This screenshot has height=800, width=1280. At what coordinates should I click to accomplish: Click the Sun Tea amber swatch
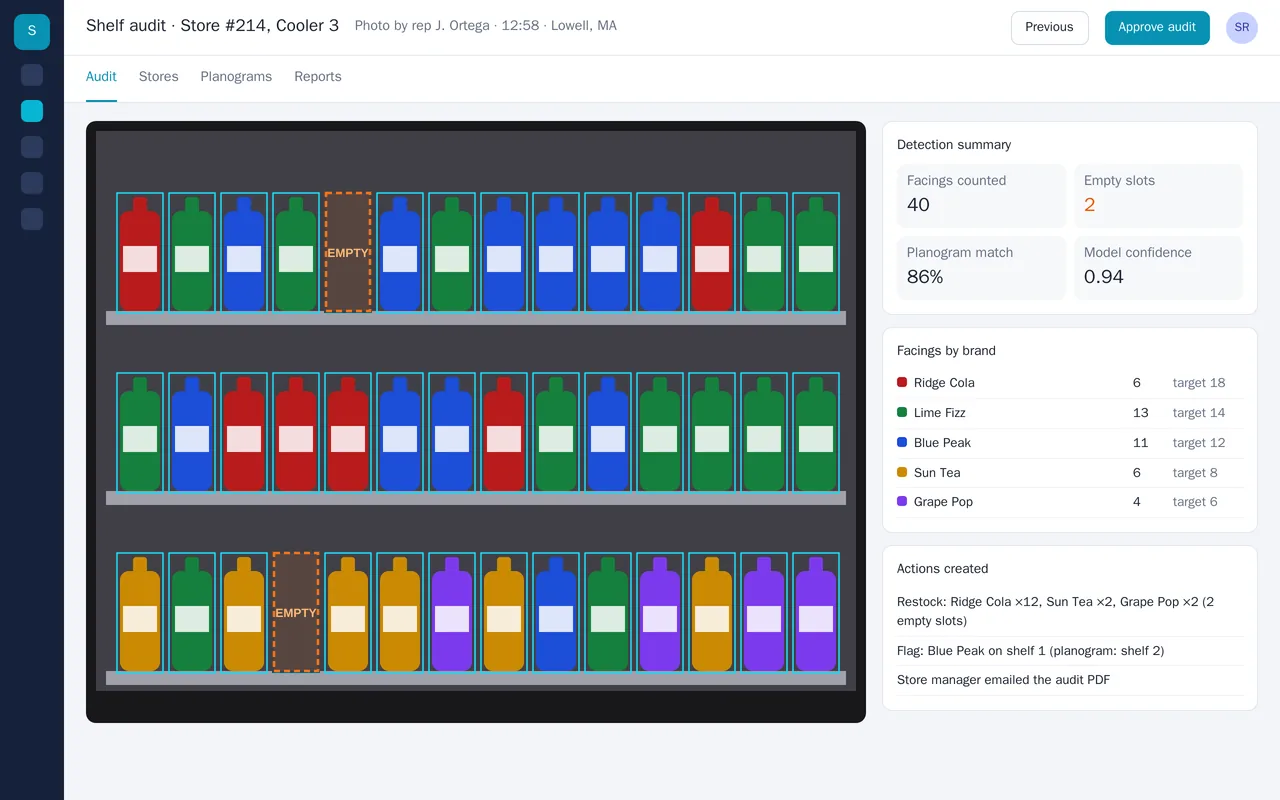point(902,472)
